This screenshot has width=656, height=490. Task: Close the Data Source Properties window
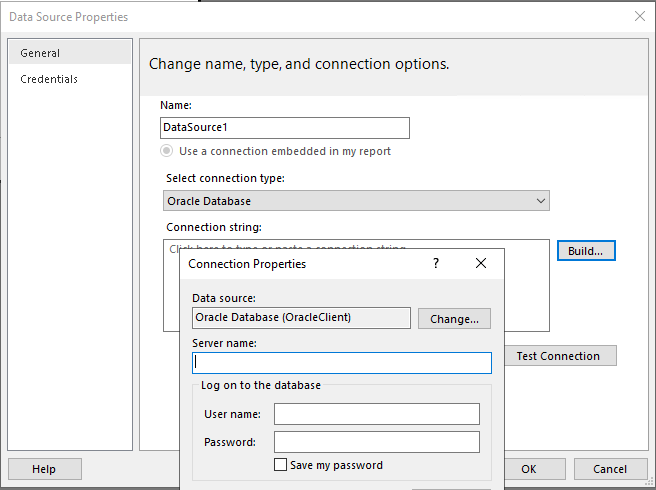[x=640, y=16]
